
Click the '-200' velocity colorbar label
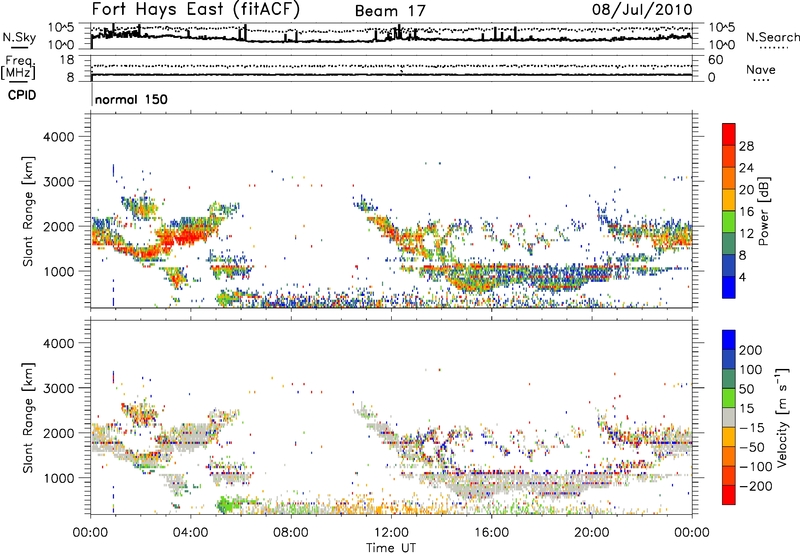(x=756, y=486)
